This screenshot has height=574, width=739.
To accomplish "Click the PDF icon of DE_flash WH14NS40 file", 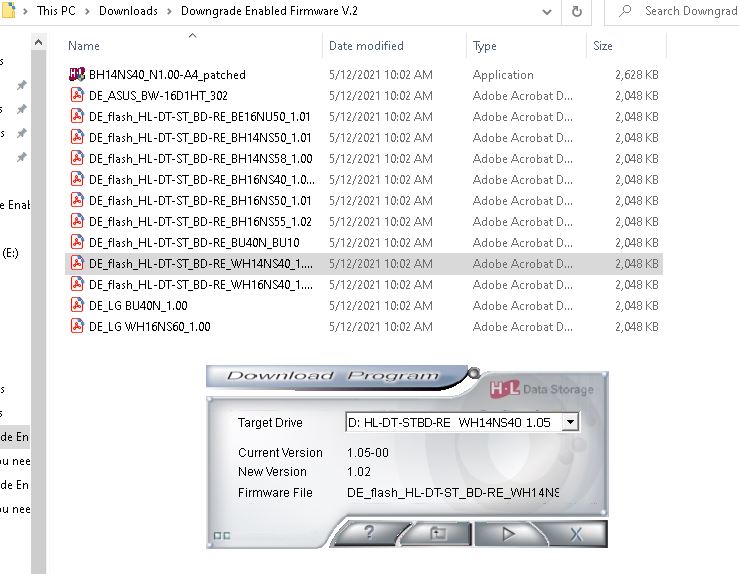I will (x=77, y=263).
